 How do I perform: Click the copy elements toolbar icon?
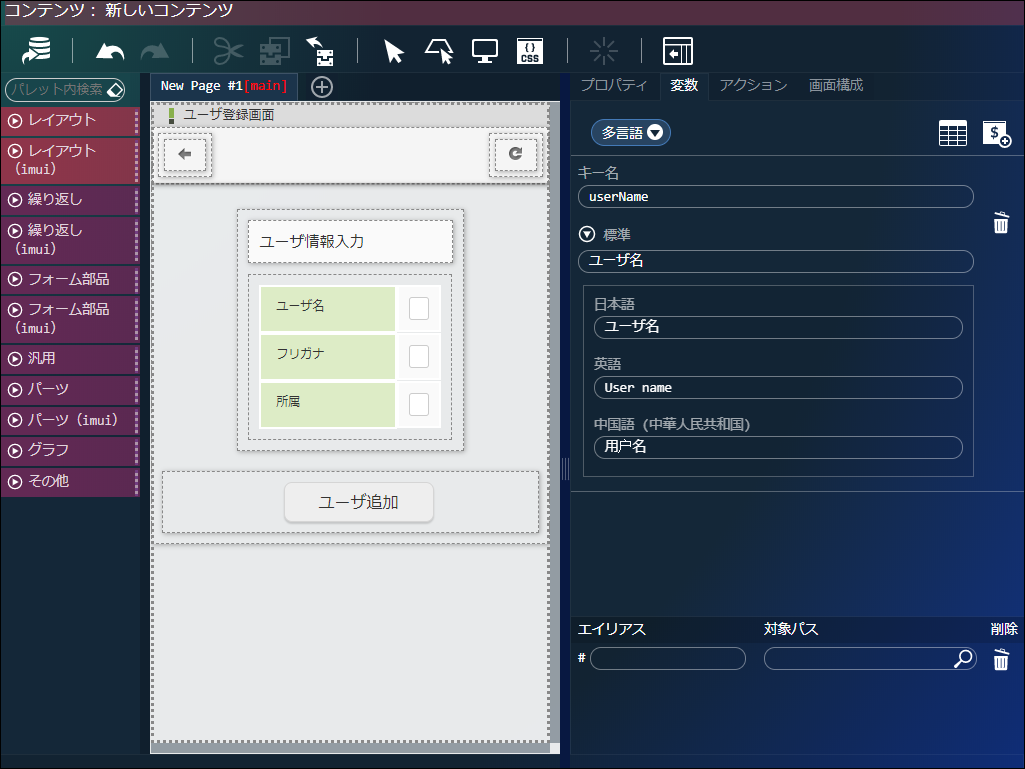(x=275, y=51)
